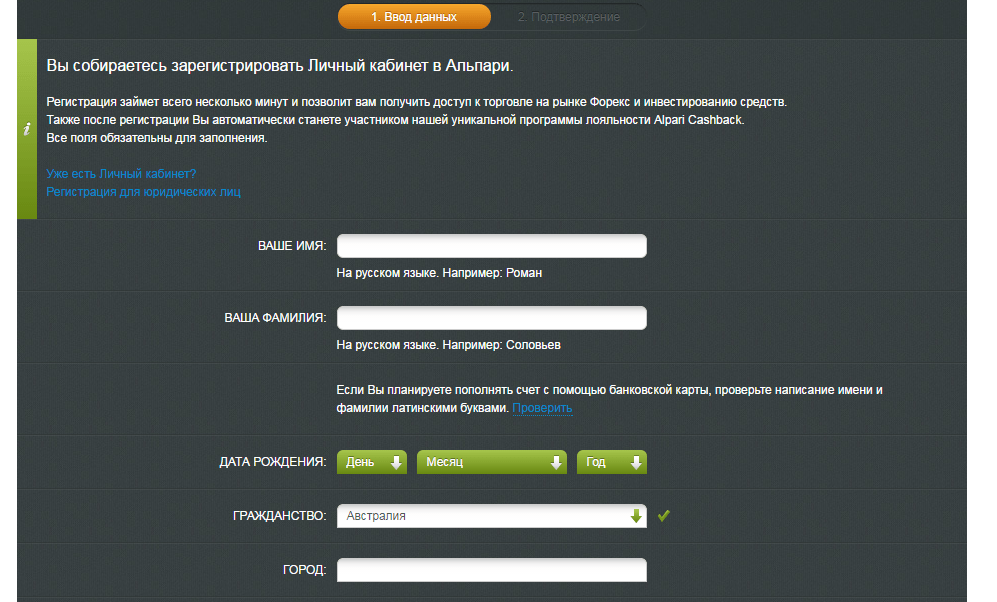Open the 'Год' birth date dropdown

pyautogui.click(x=612, y=462)
